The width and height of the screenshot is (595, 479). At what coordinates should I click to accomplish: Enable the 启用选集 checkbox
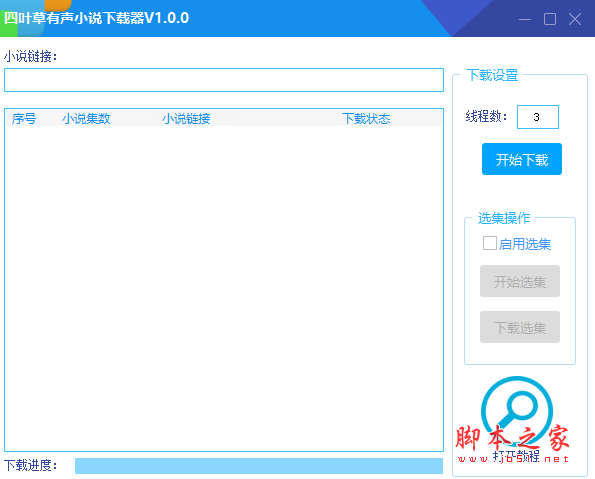[490, 243]
